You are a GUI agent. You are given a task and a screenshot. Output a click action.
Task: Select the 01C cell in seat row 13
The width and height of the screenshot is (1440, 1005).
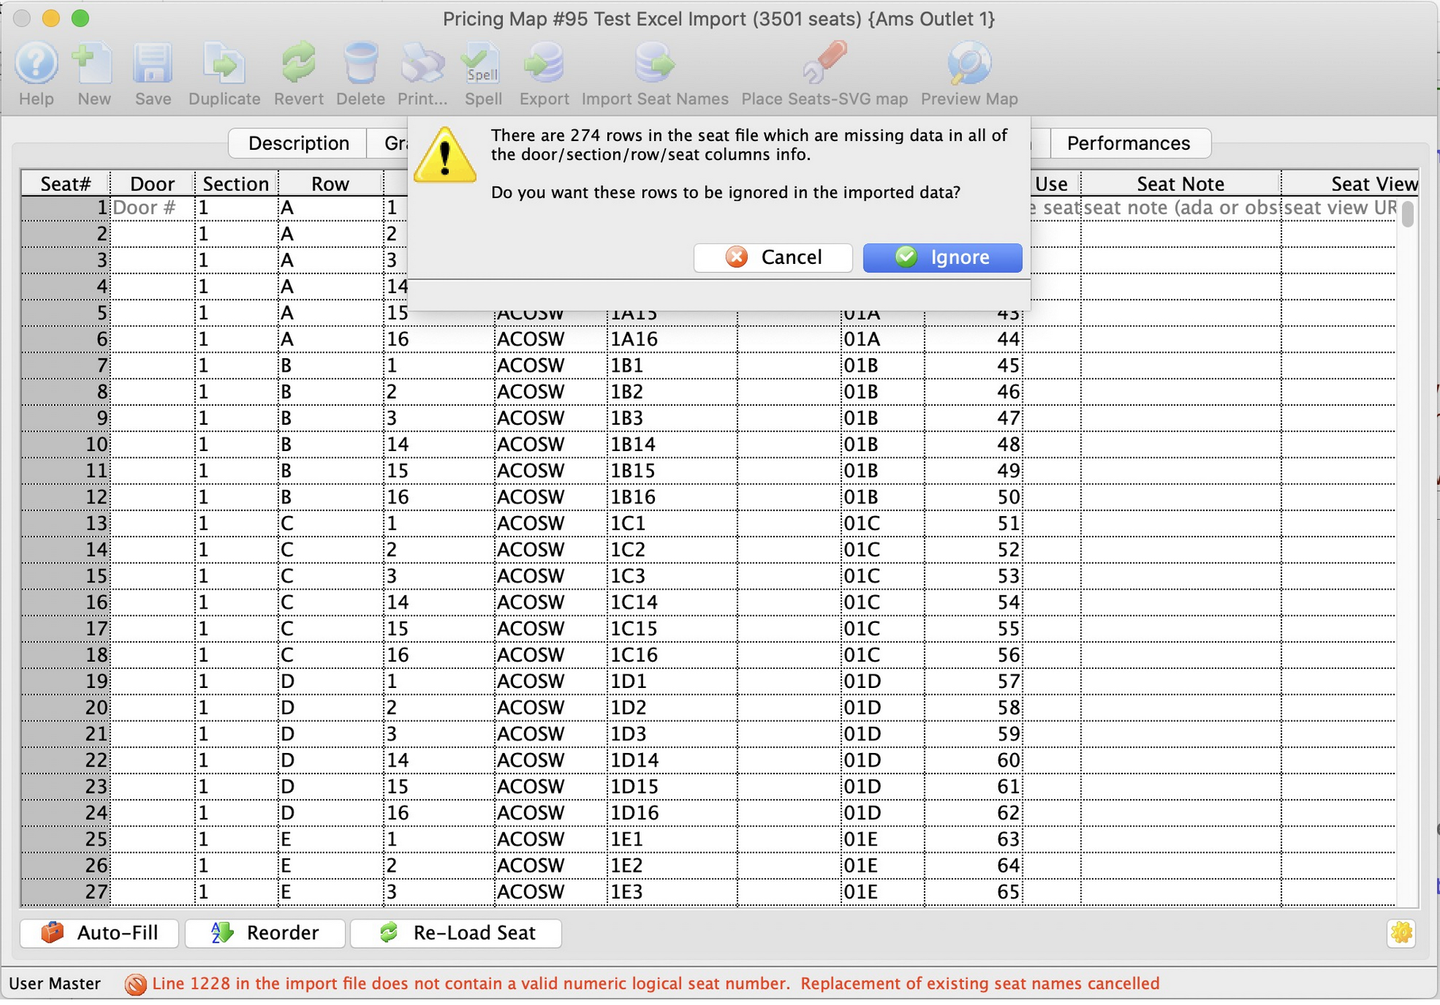point(882,523)
